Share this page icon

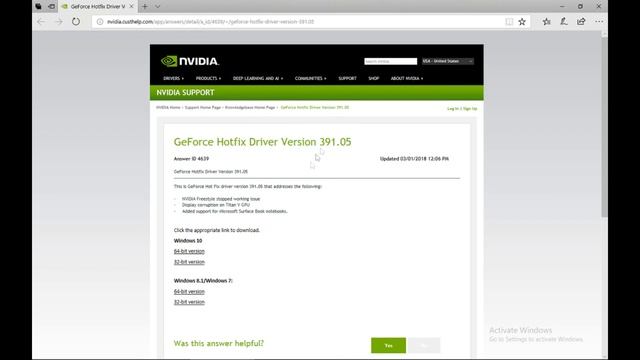pos(581,22)
